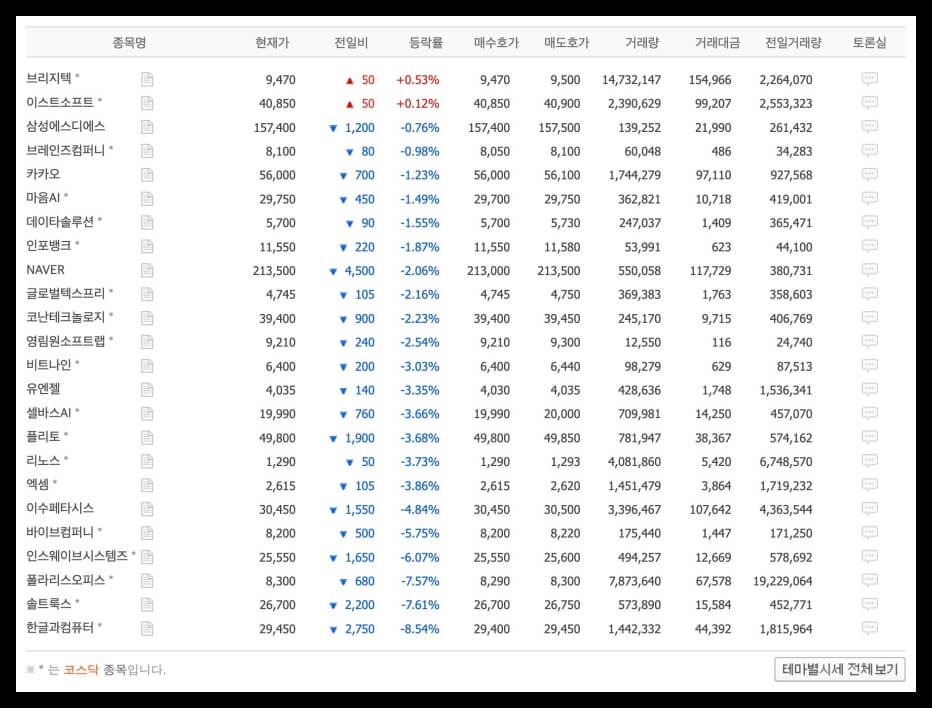The width and height of the screenshot is (932, 708).
Task: Open the document icon for 브리지텍
Action: coord(147,80)
